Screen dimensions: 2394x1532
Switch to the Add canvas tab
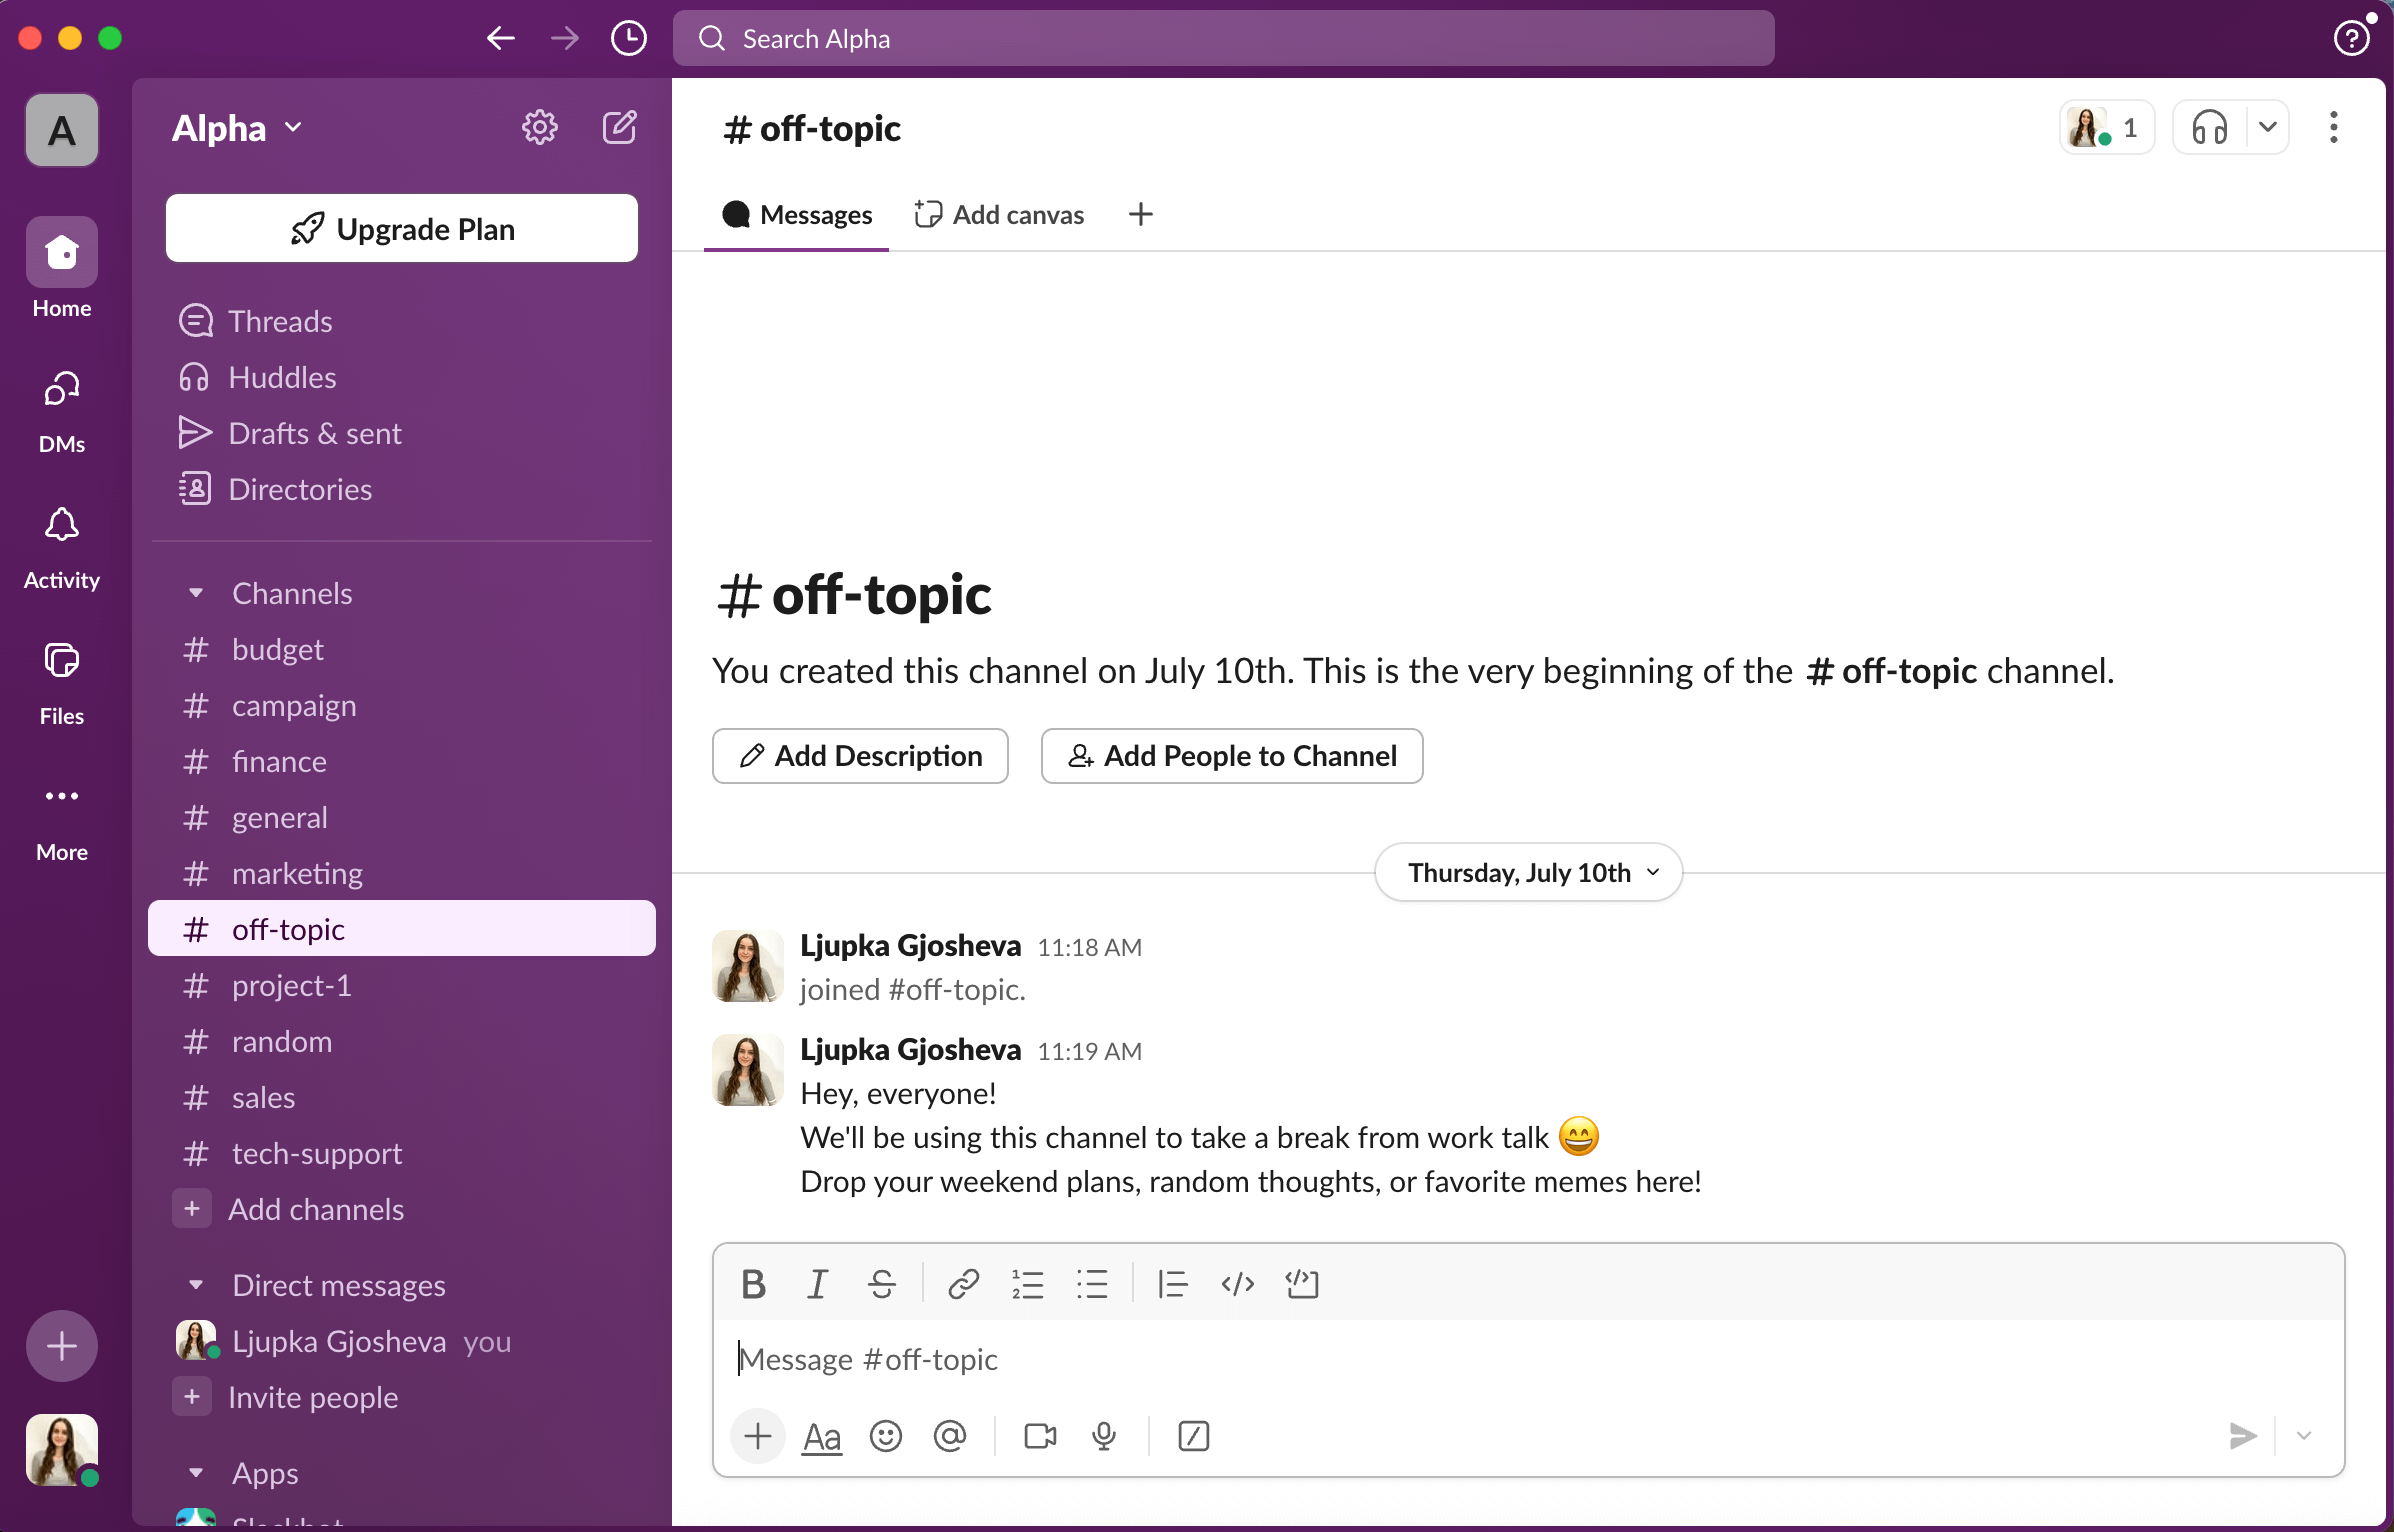coord(999,214)
